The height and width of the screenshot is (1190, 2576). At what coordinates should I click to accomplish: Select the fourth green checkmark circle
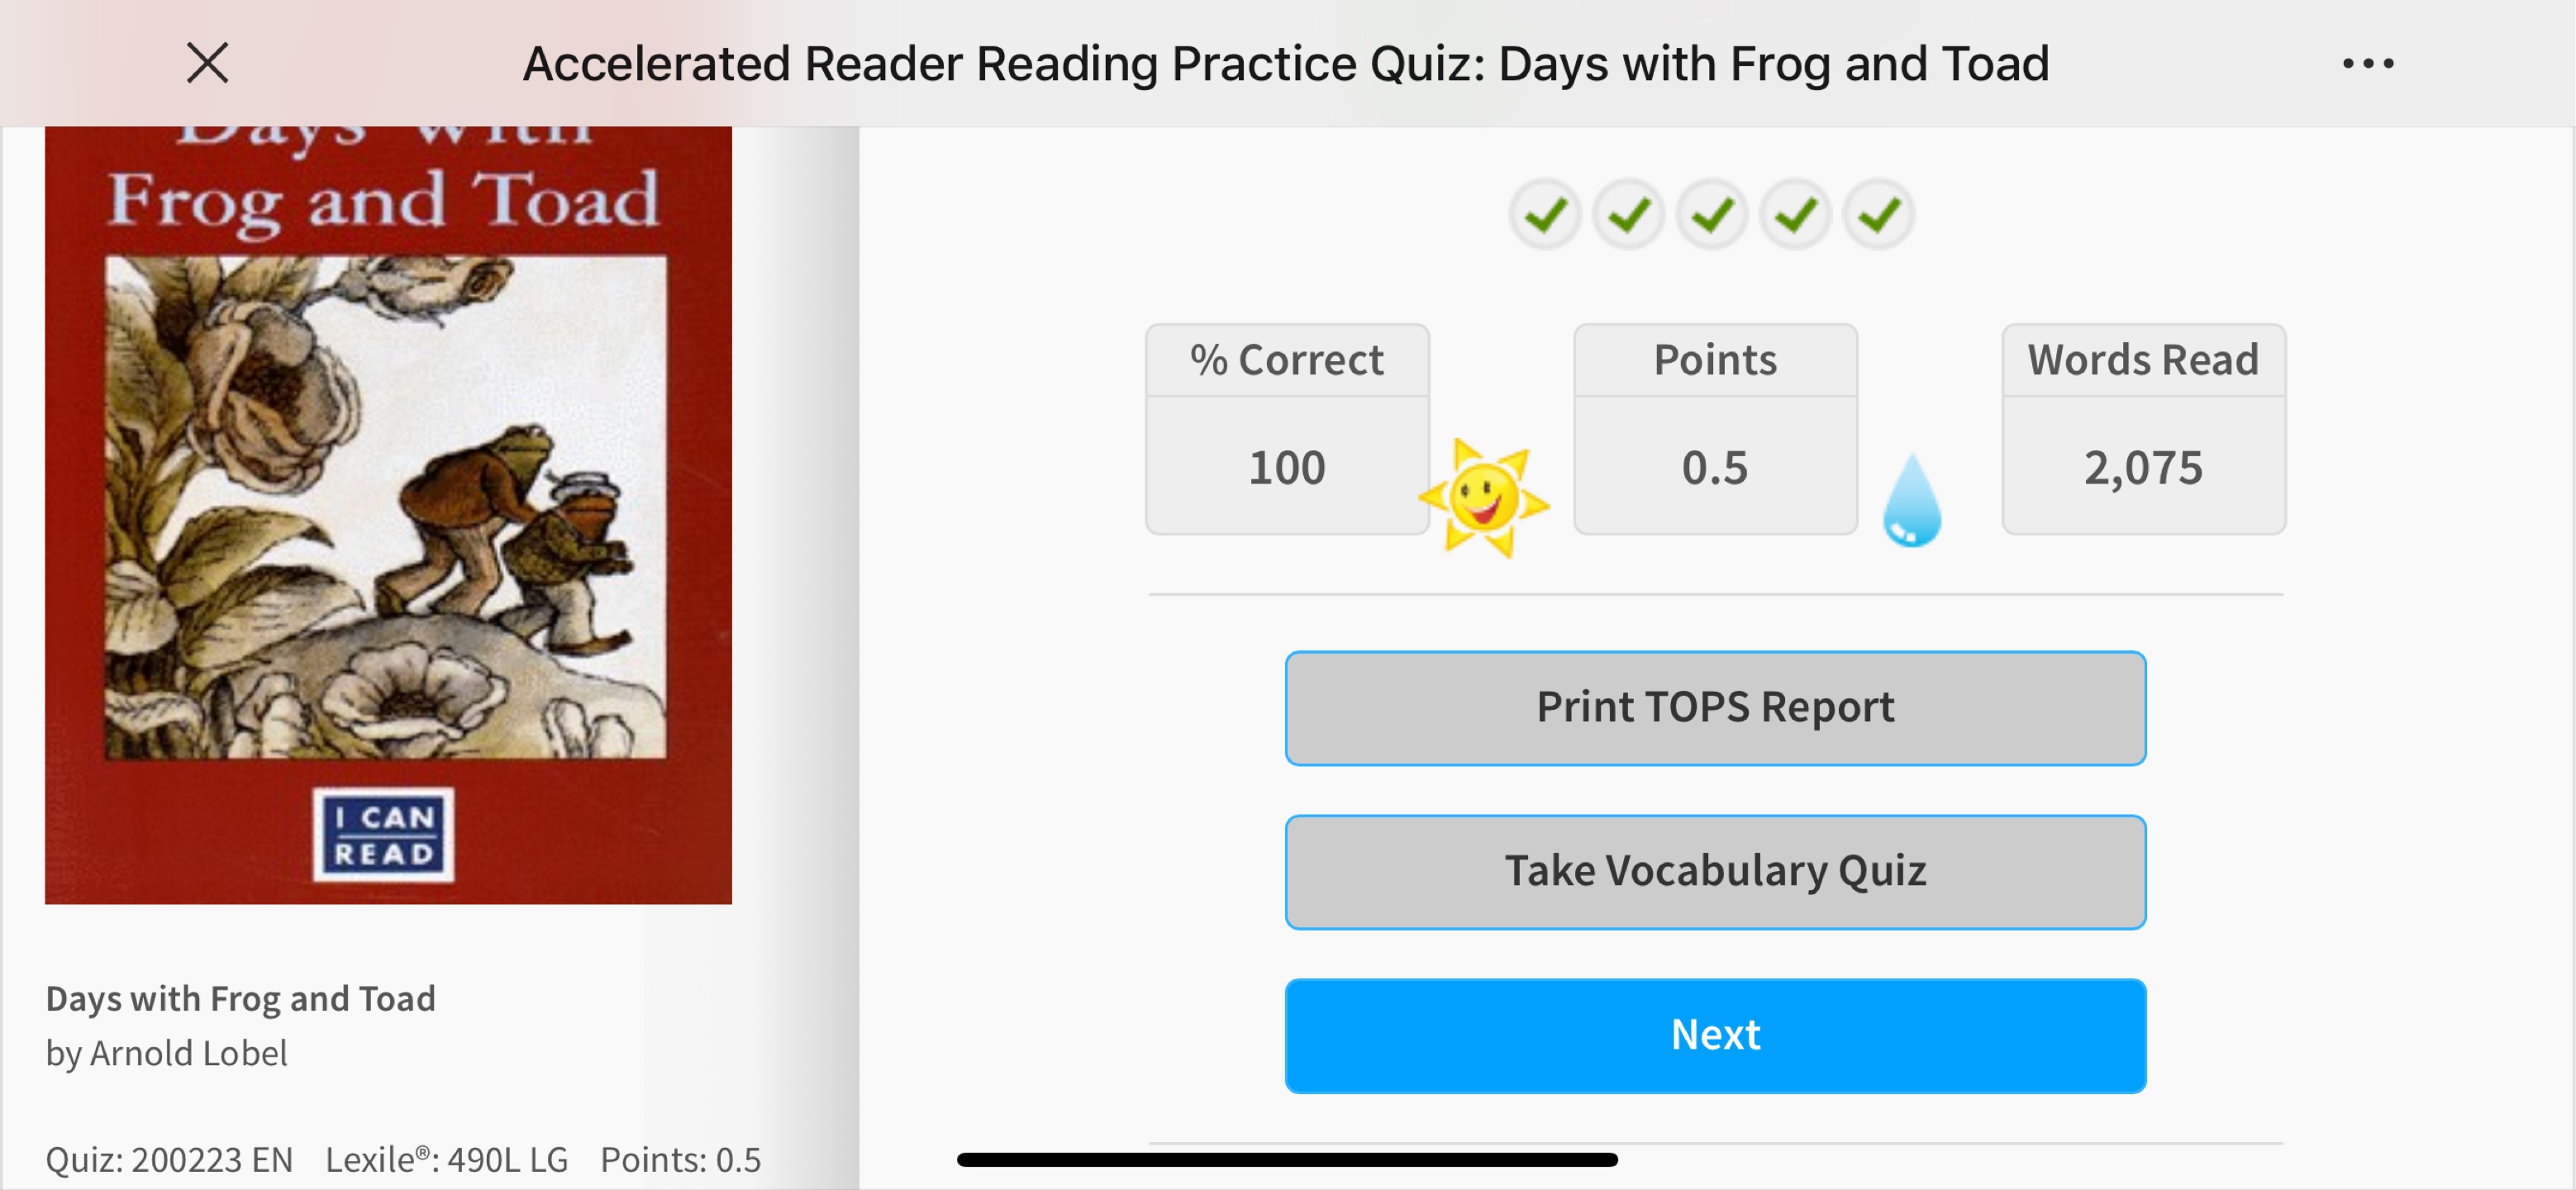[1795, 214]
